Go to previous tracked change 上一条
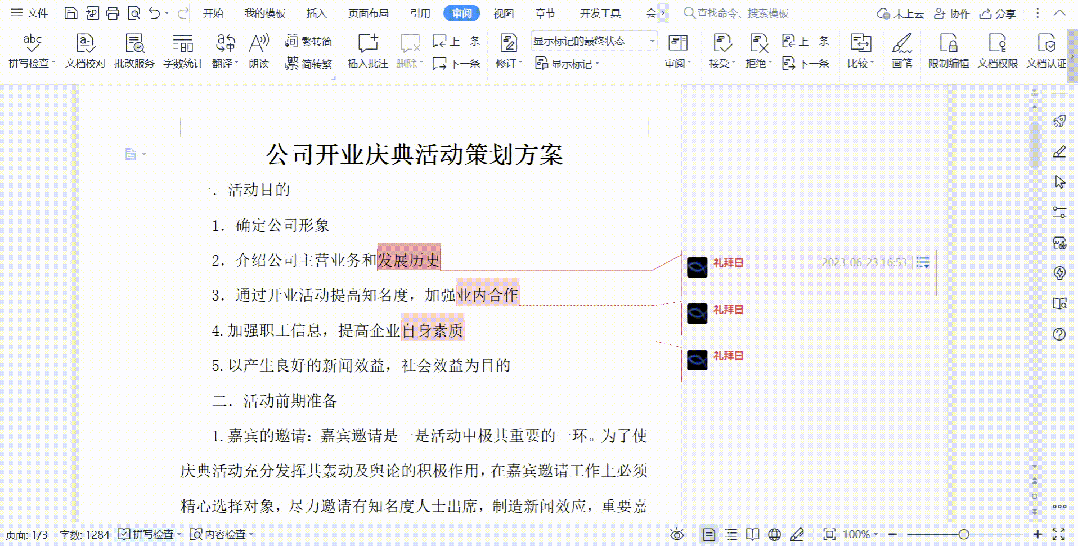The width and height of the screenshot is (1078, 546). click(806, 41)
